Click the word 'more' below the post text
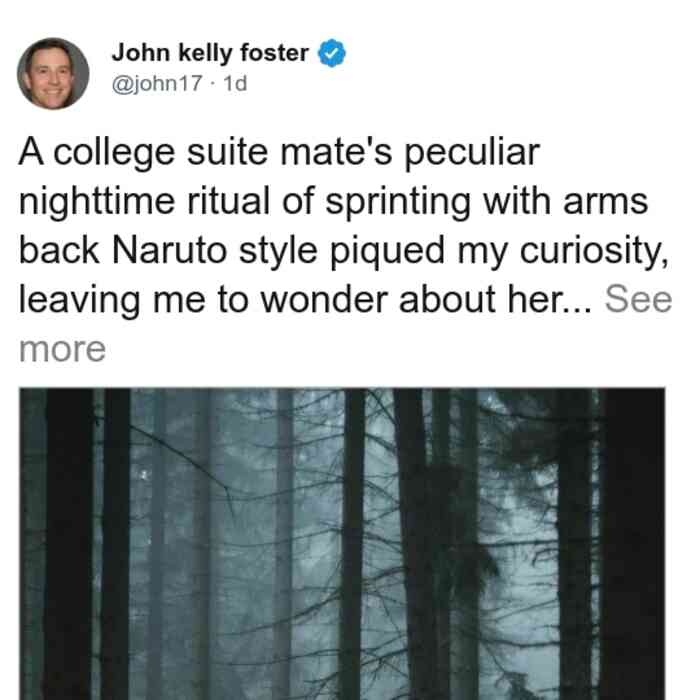This screenshot has height=700, width=700. 62,349
